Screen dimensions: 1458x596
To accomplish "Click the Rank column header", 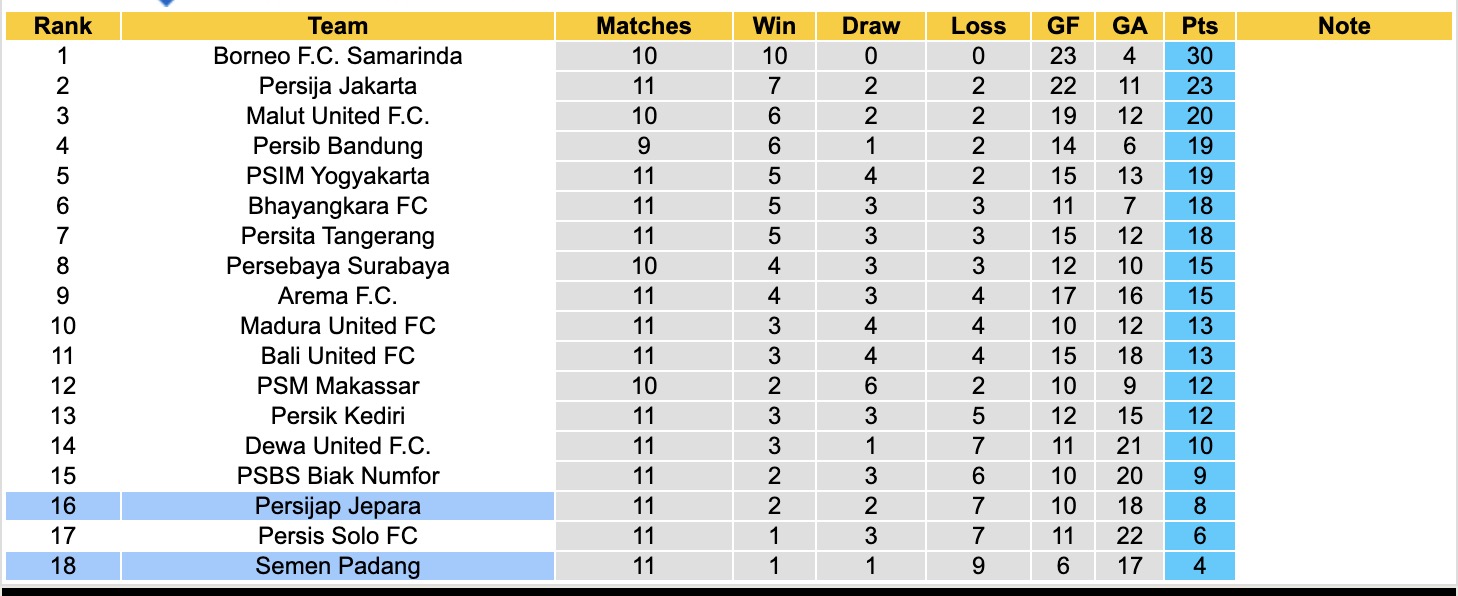I will pyautogui.click(x=63, y=26).
